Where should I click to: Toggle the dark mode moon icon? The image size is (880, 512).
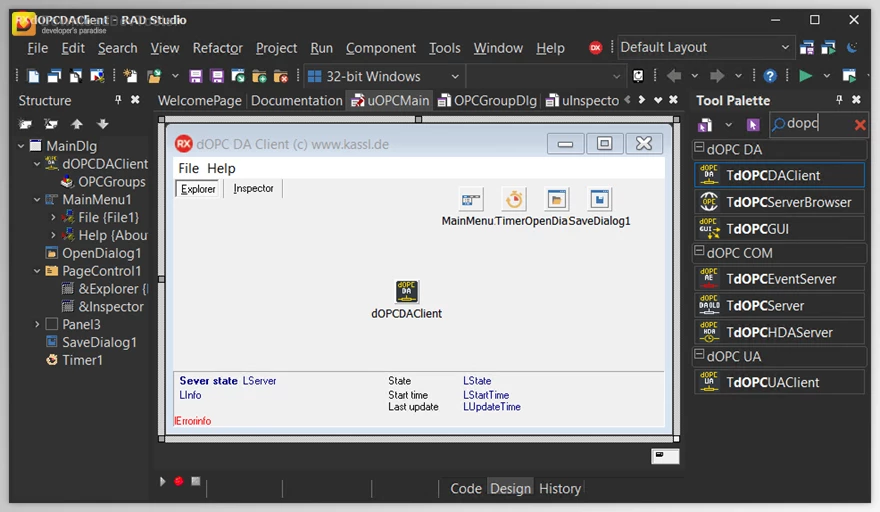[x=852, y=48]
